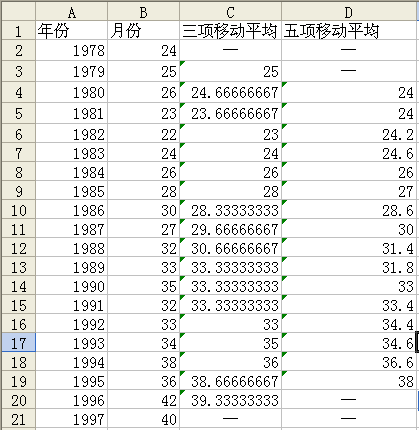The image size is (419, 430).
Task: Select year cell 1984
Action: [72, 172]
